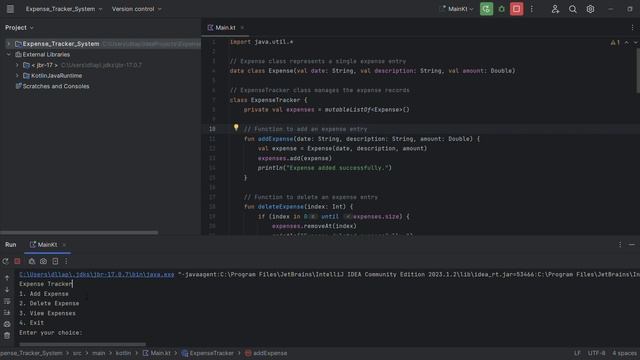The image size is (640, 360).
Task: Click the yellow intention lightbulb
Action: pyautogui.click(x=236, y=128)
